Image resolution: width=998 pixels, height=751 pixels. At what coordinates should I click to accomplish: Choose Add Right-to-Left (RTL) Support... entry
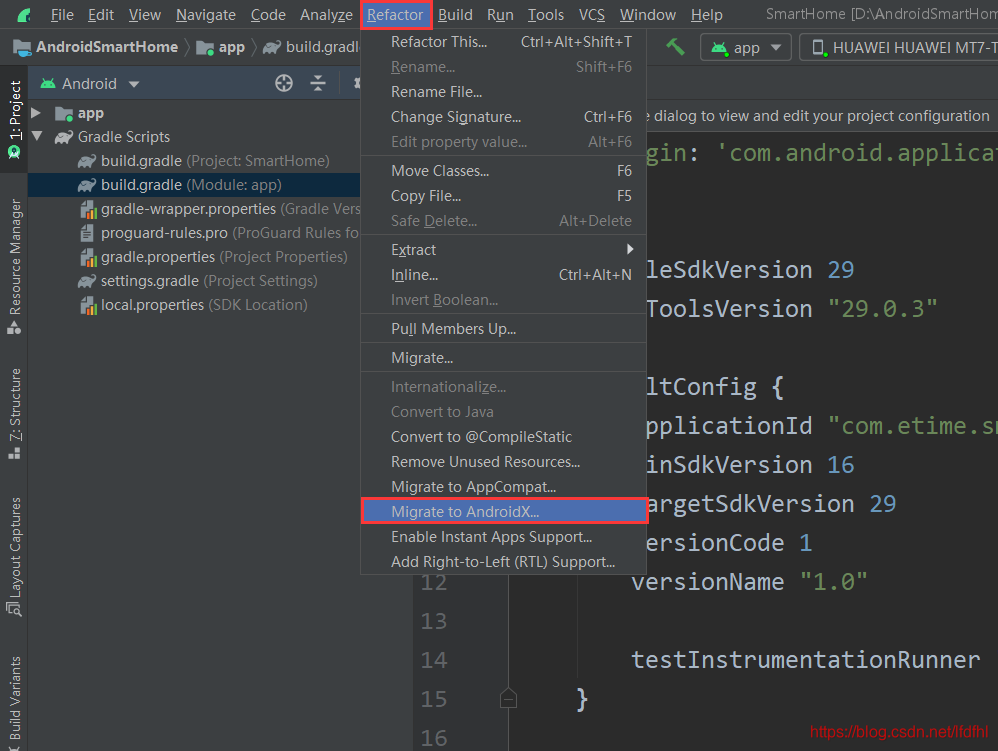503,562
